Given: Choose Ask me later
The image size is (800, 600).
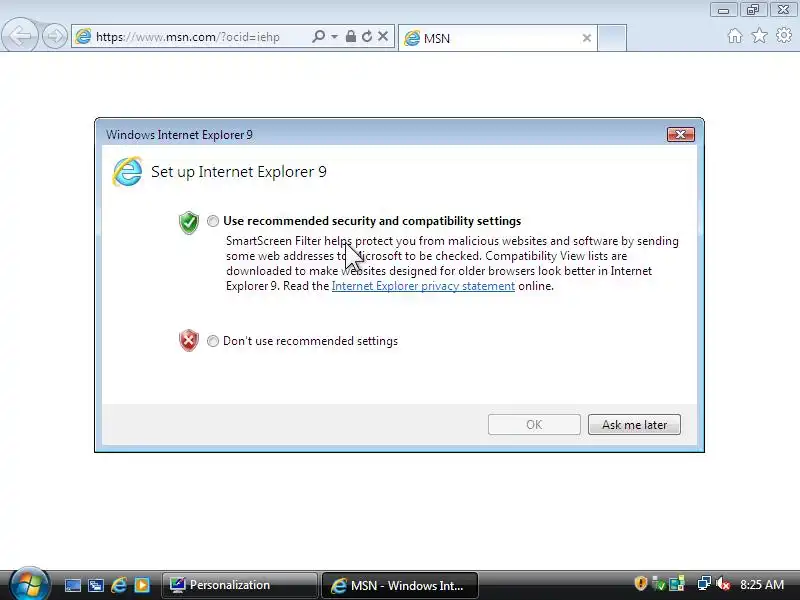Looking at the screenshot, I should point(634,424).
